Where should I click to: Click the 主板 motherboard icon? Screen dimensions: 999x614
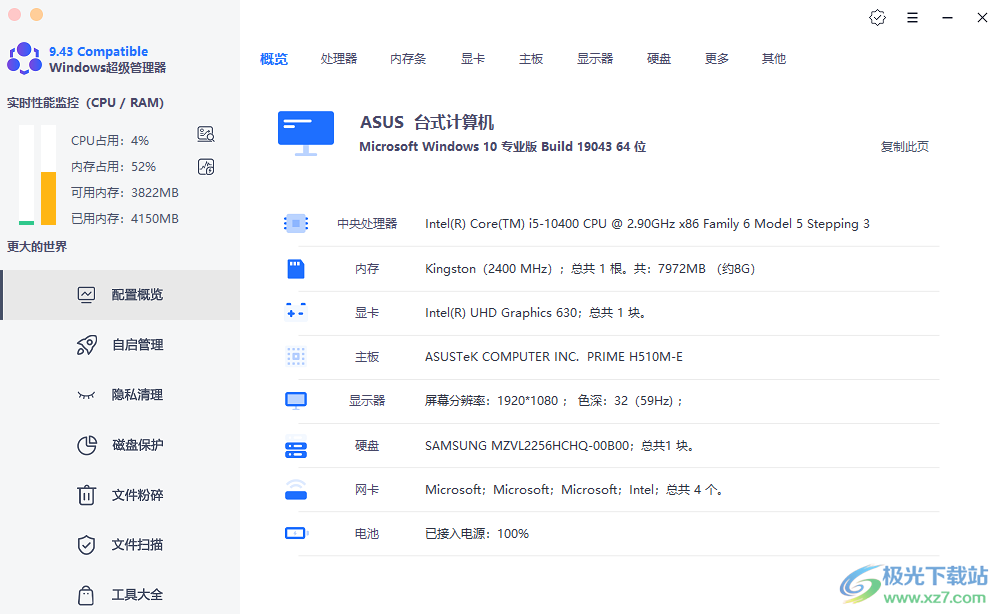pyautogui.click(x=296, y=357)
